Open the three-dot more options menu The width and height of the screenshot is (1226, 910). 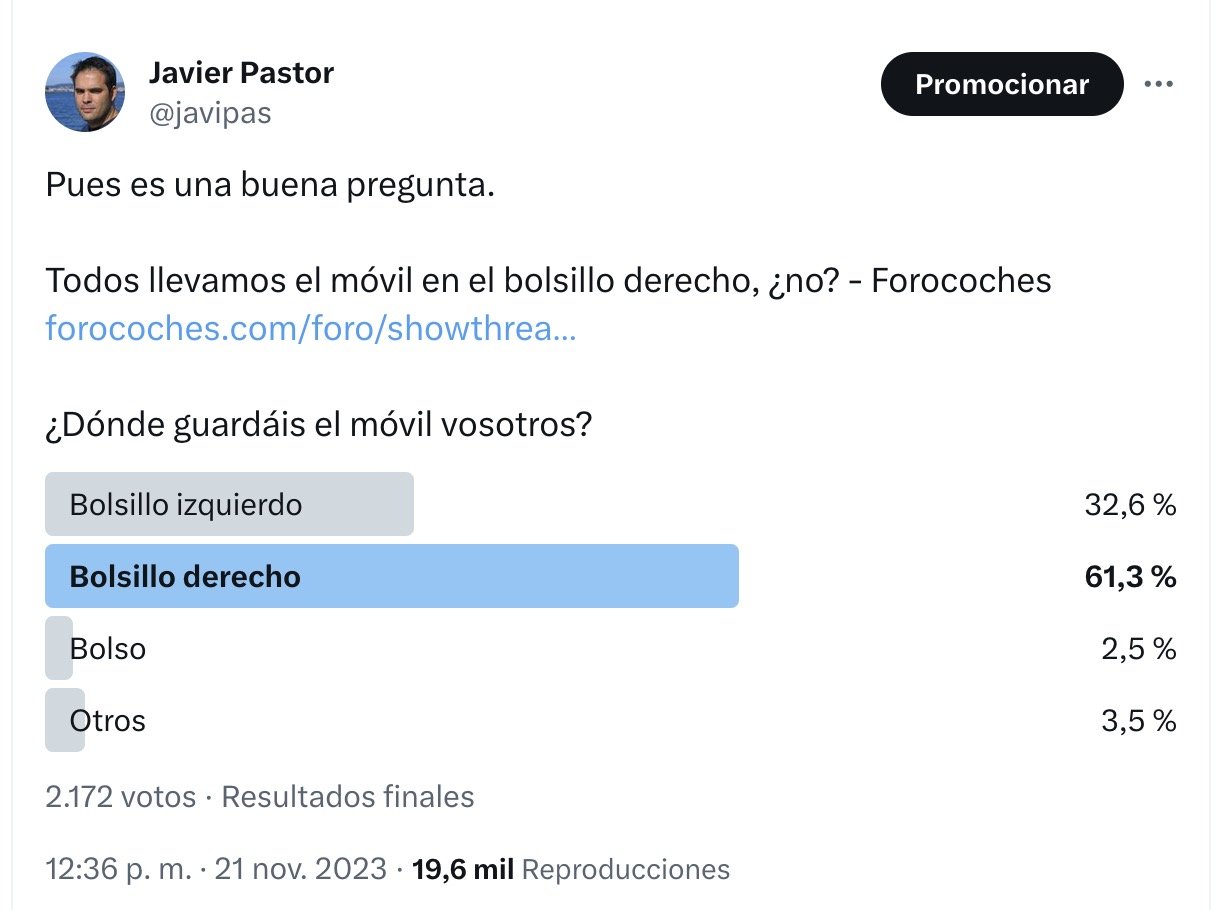(x=1158, y=84)
